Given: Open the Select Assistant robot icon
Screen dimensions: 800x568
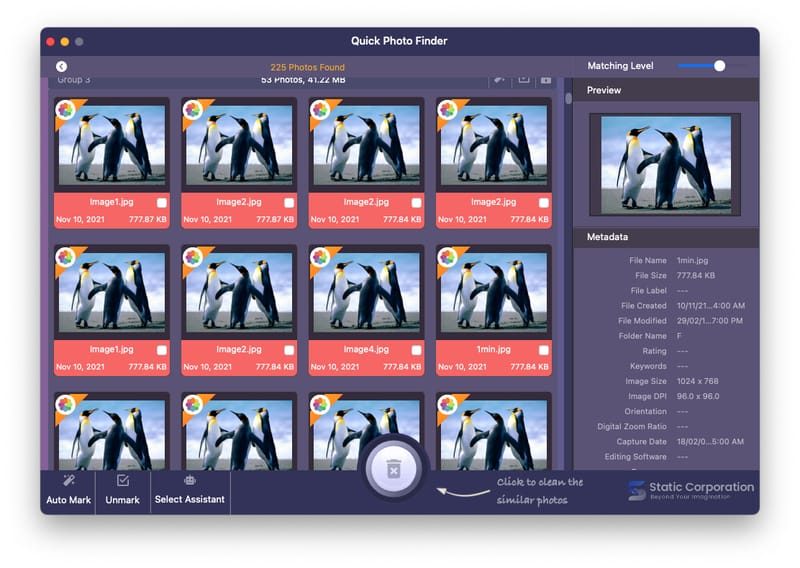Looking at the screenshot, I should [189, 480].
